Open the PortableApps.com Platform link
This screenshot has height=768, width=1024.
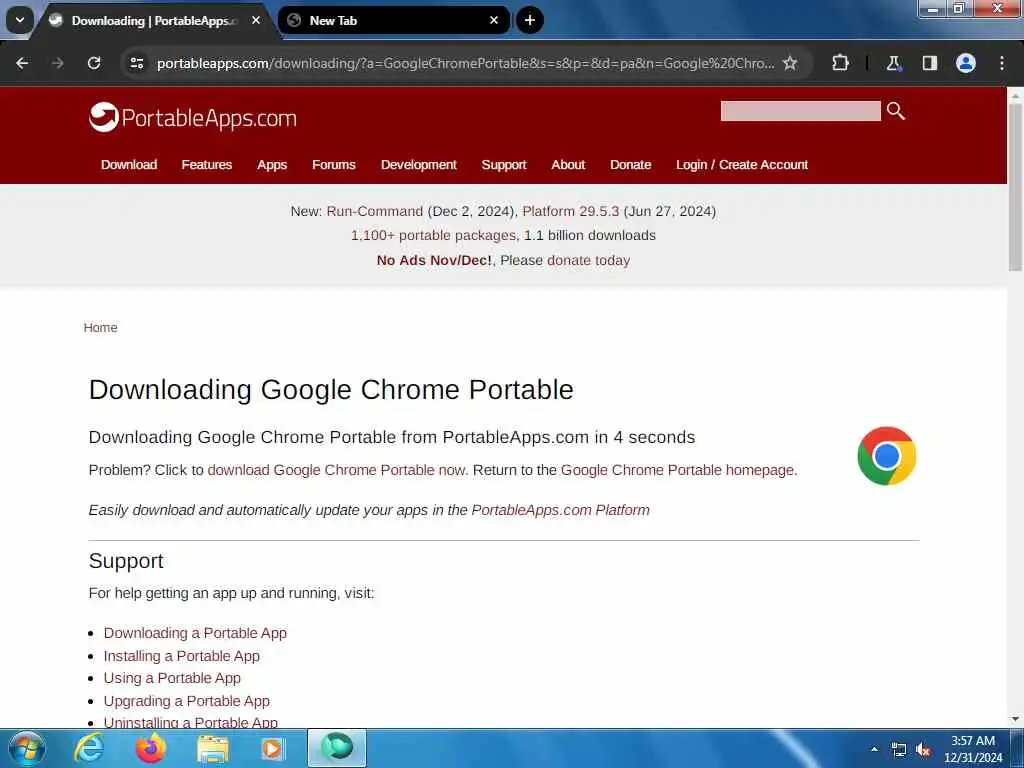click(x=560, y=510)
